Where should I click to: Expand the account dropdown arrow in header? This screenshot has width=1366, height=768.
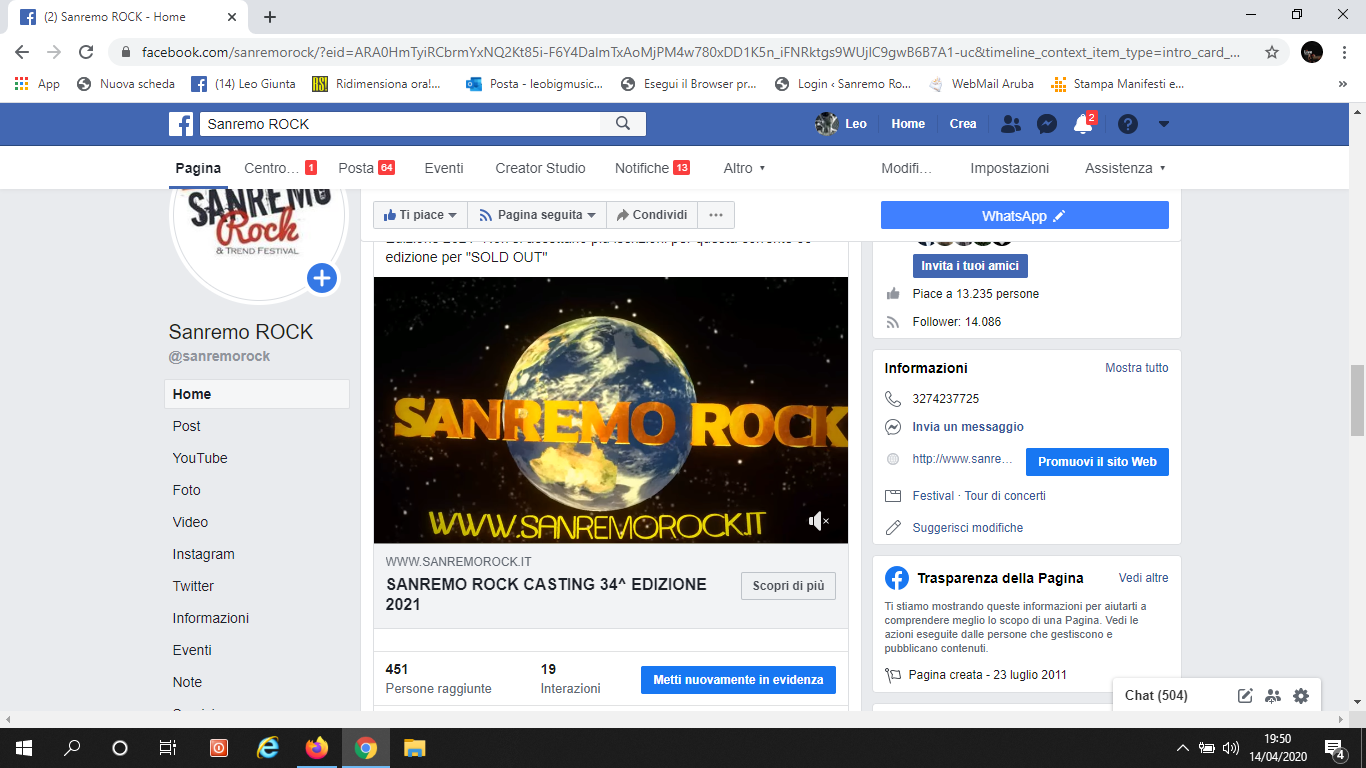pyautogui.click(x=1163, y=124)
